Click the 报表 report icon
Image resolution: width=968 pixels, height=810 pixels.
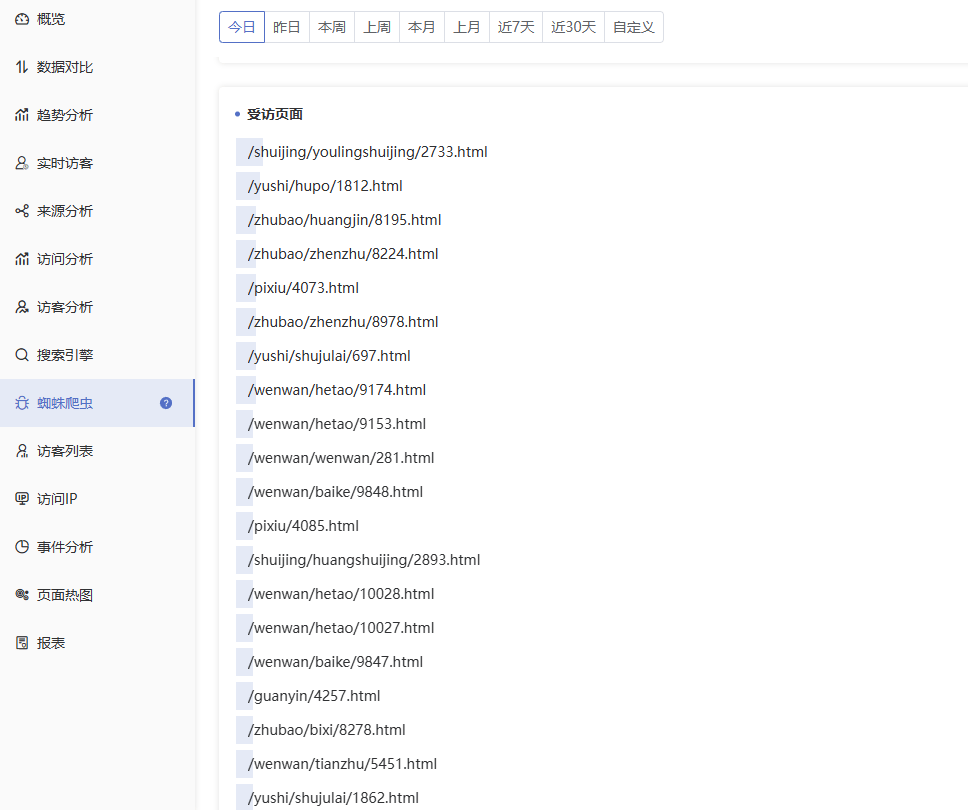[22, 643]
